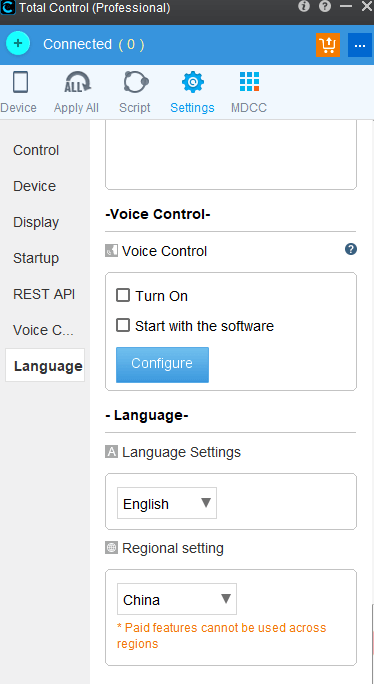Go to the REST API settings section
The image size is (374, 684).
[x=44, y=294]
